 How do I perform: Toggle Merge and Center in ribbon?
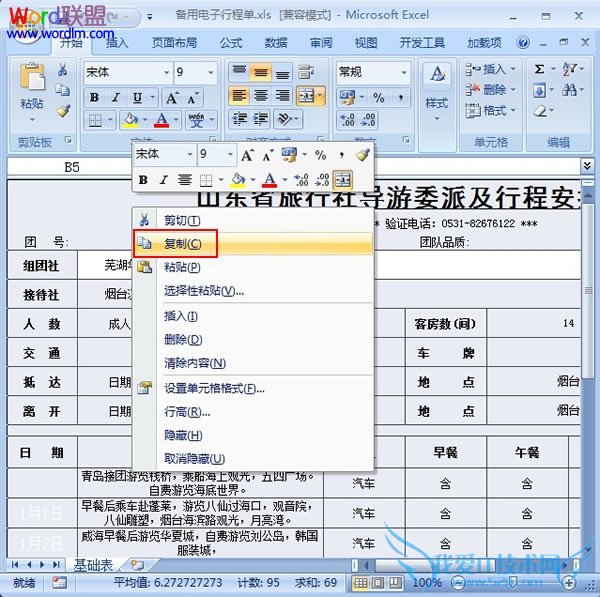306,95
